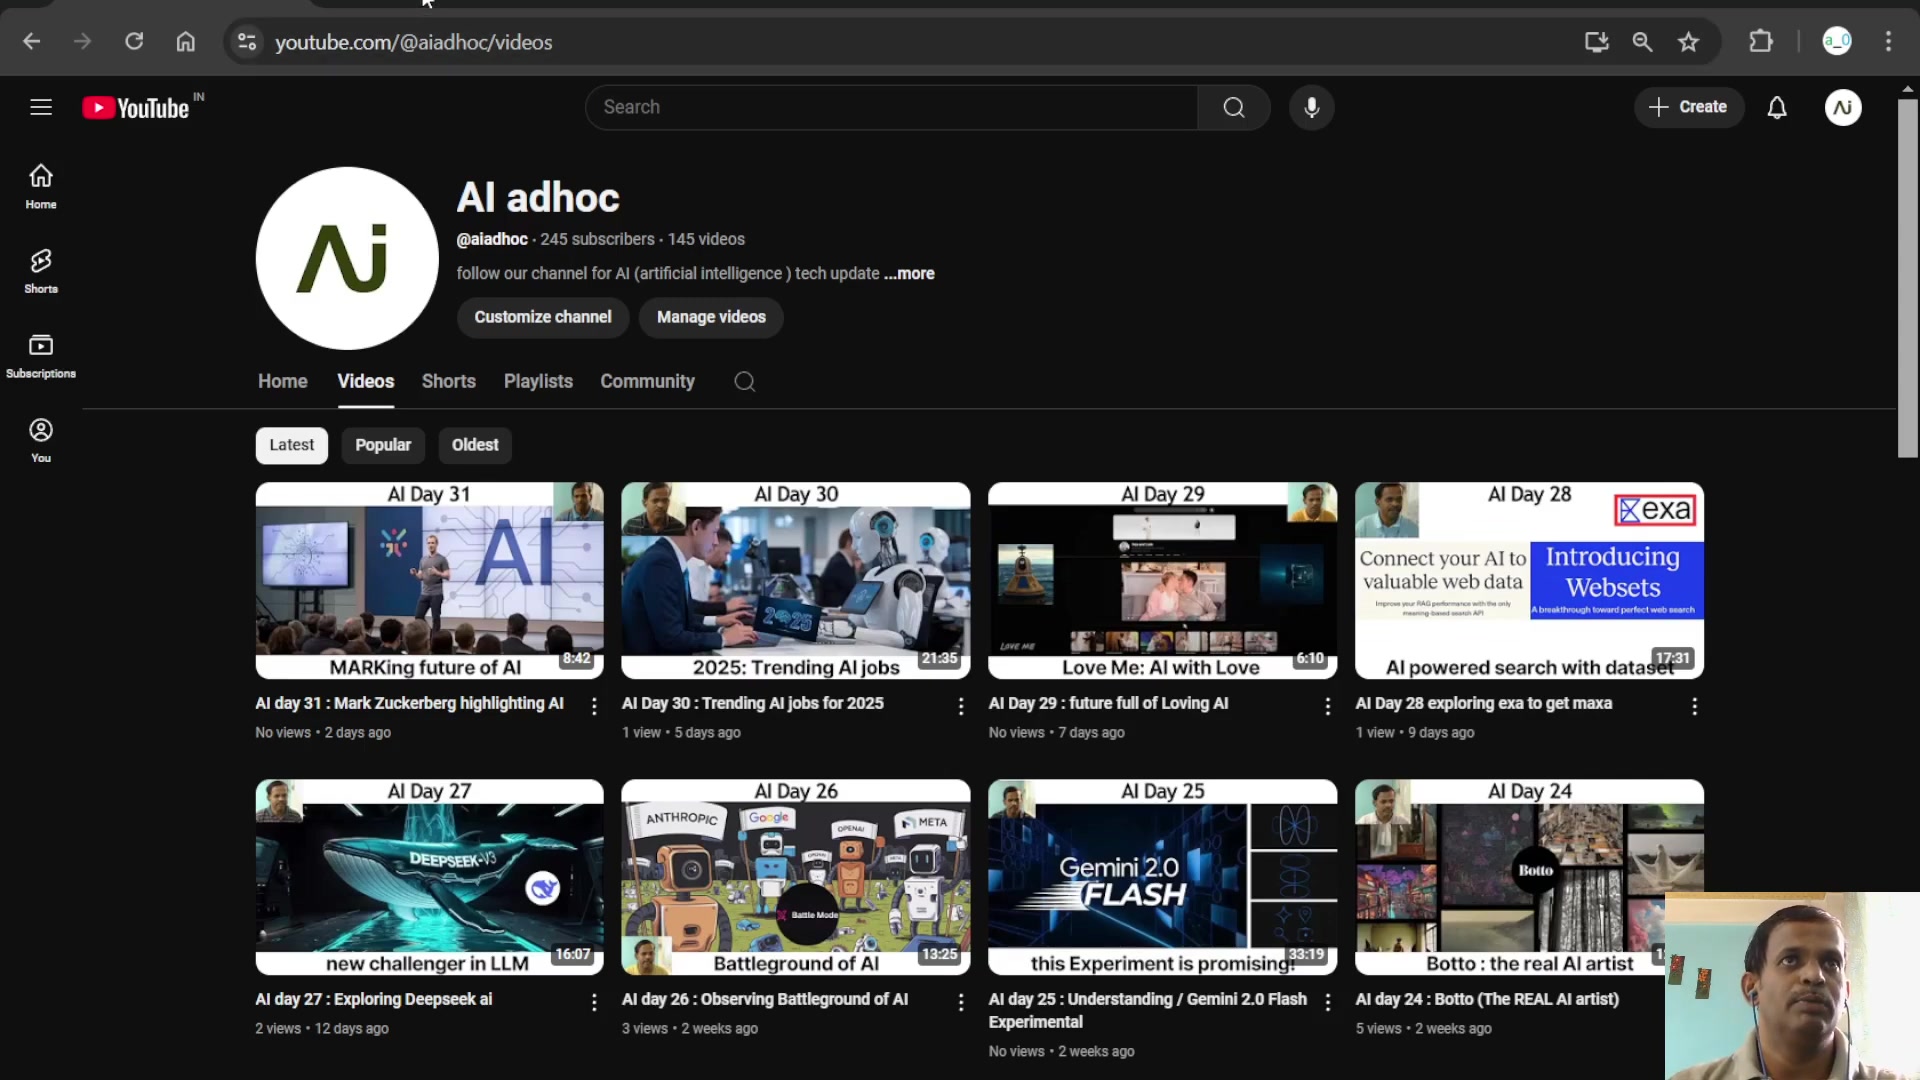Open options menu for AI Day 29 video
The width and height of the screenshot is (1920, 1080).
click(1328, 707)
